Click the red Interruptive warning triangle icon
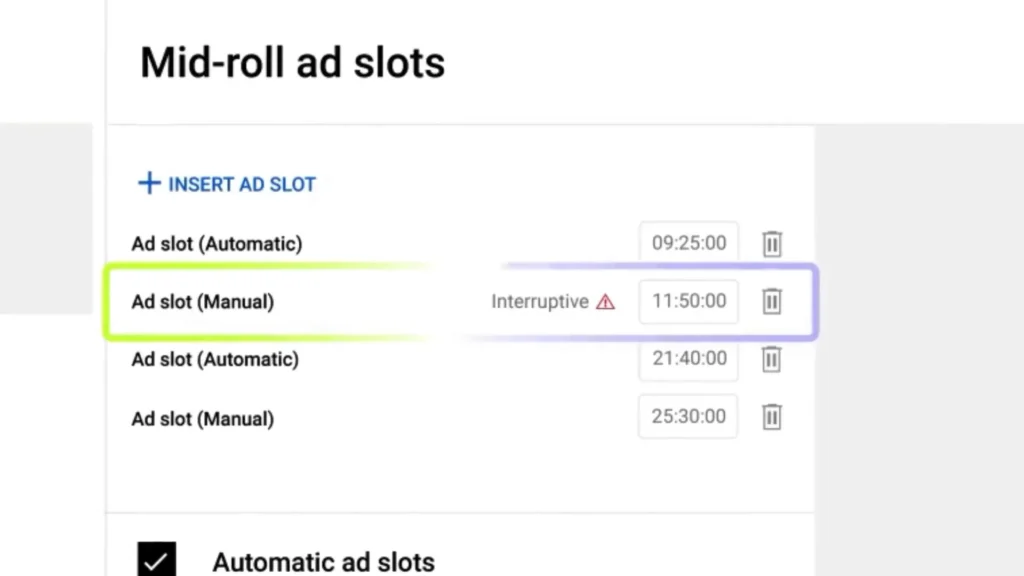This screenshot has height=576, width=1024. (605, 302)
